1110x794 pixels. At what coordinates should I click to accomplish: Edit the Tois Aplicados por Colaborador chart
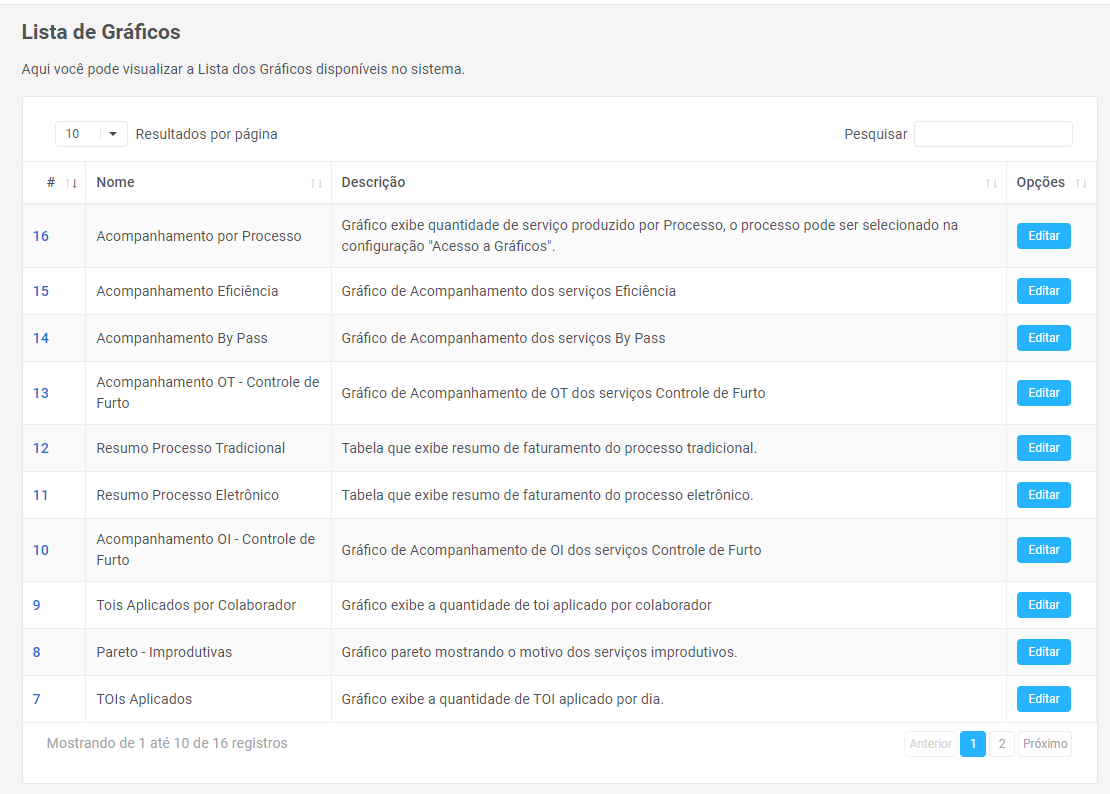pos(1043,605)
